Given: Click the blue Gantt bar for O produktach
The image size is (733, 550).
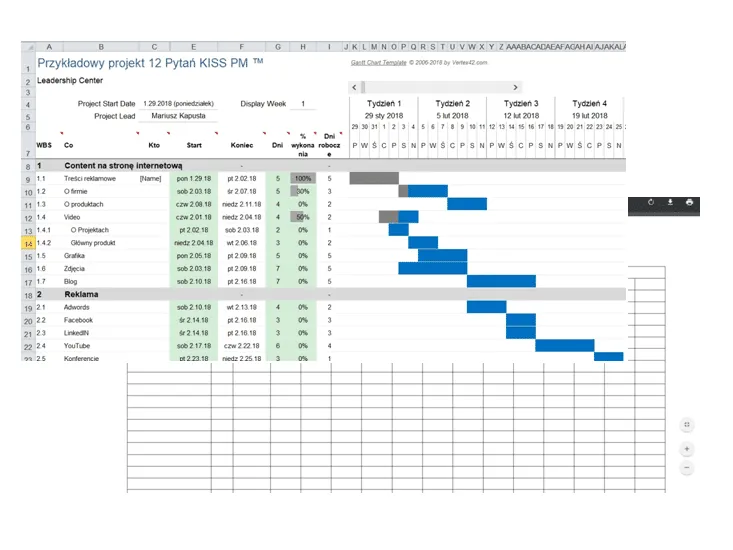Looking at the screenshot, I should pos(467,204).
